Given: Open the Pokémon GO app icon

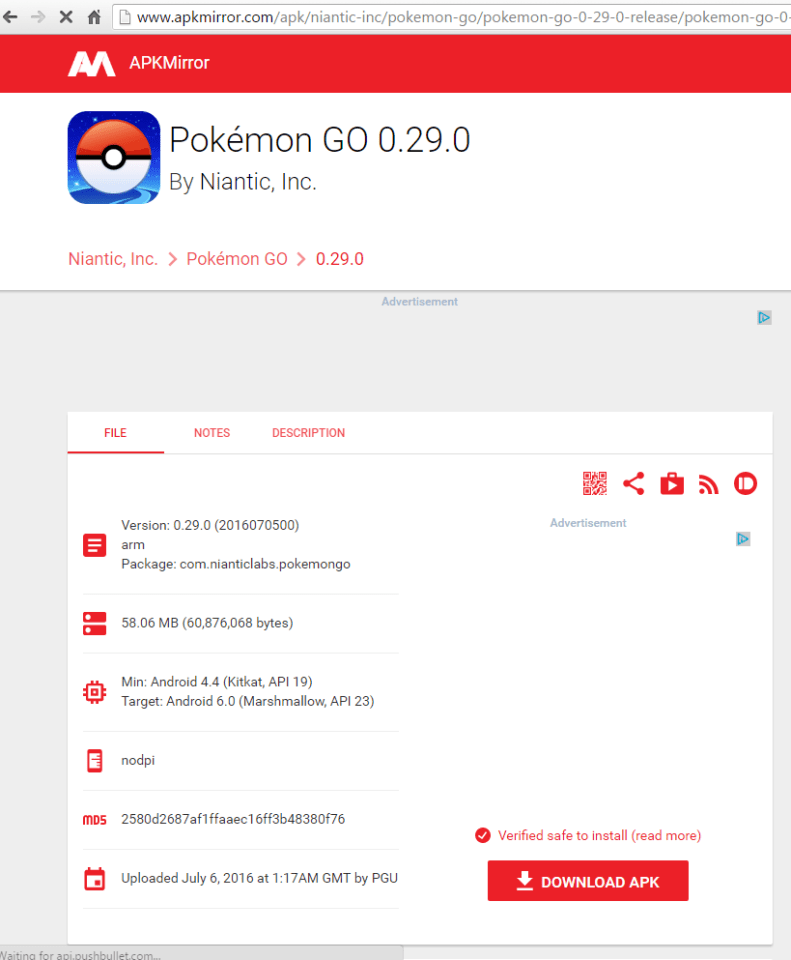Looking at the screenshot, I should [x=114, y=157].
